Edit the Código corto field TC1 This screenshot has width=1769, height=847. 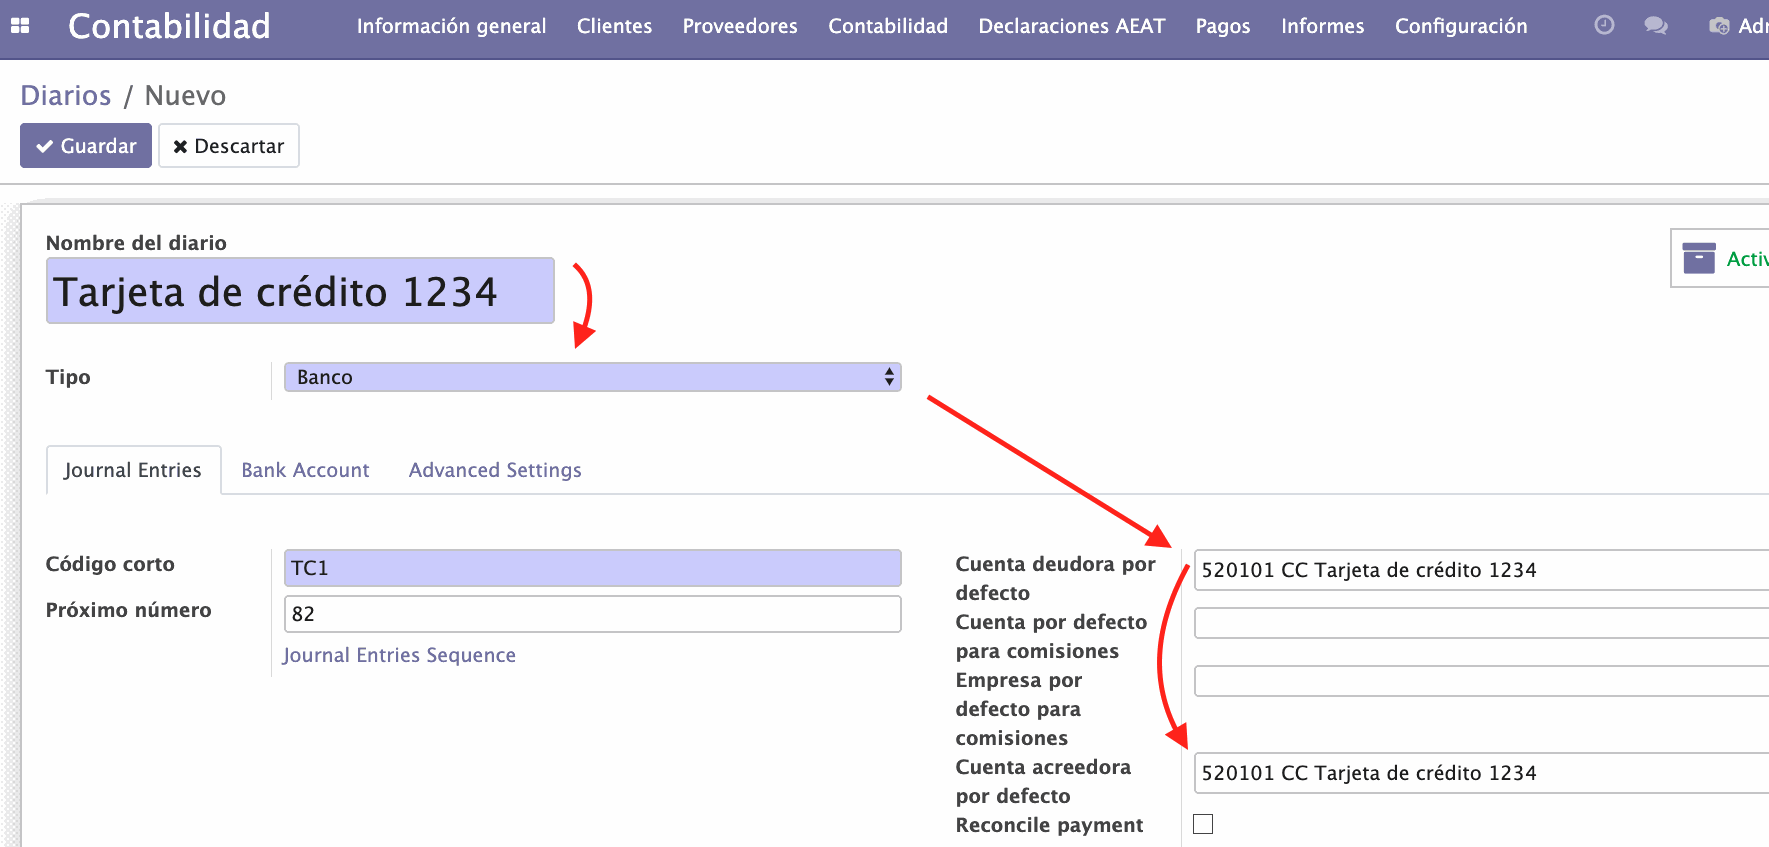coord(592,568)
